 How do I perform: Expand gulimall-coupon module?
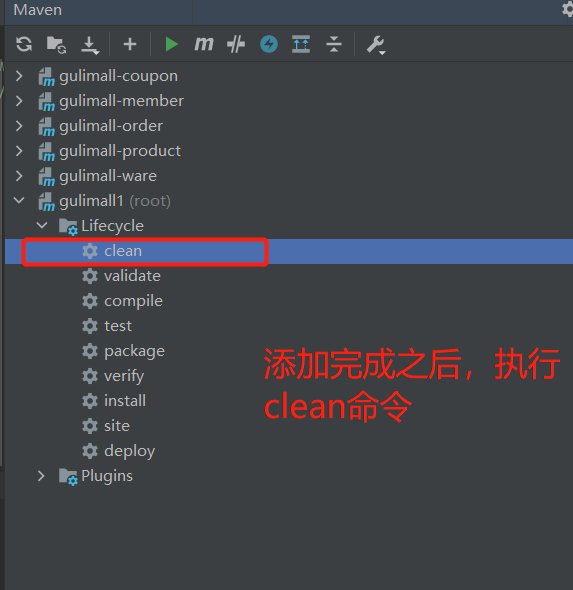[19, 76]
